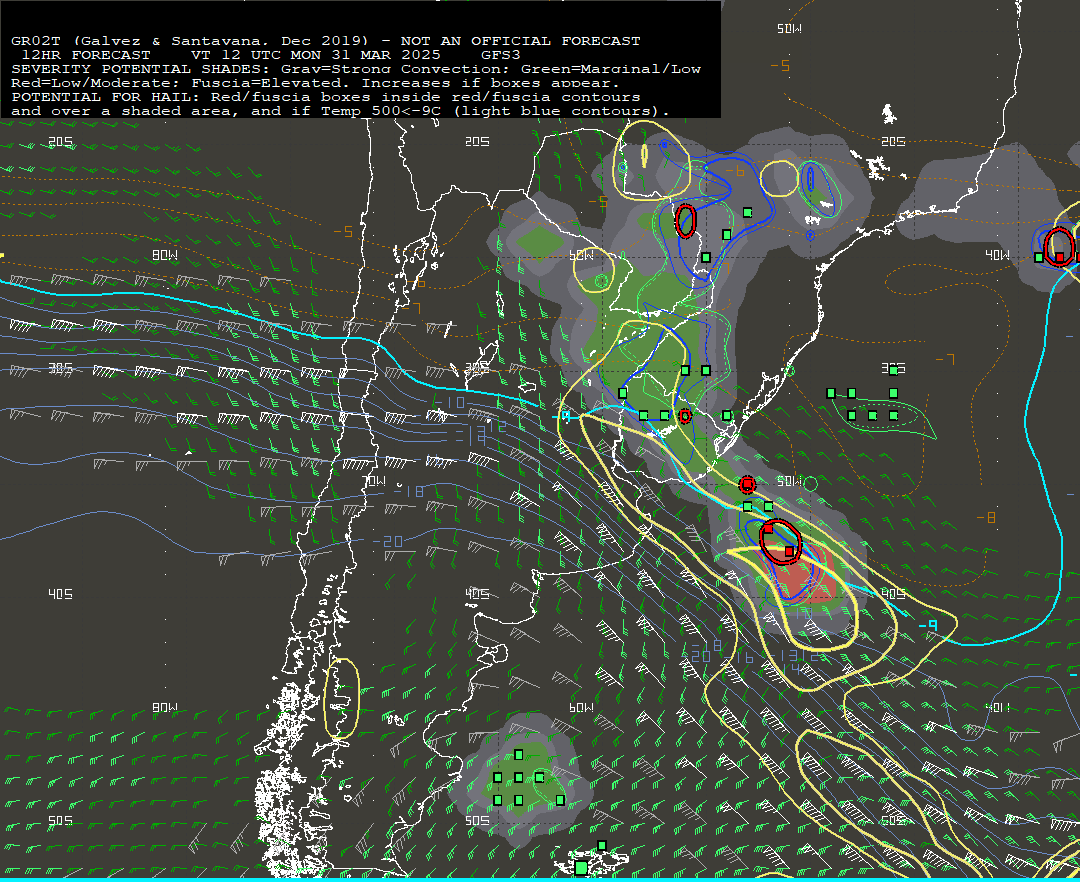This screenshot has width=1080, height=882.
Task: Click the large red hail ellipse above the red shaded area
Action: tap(780, 542)
